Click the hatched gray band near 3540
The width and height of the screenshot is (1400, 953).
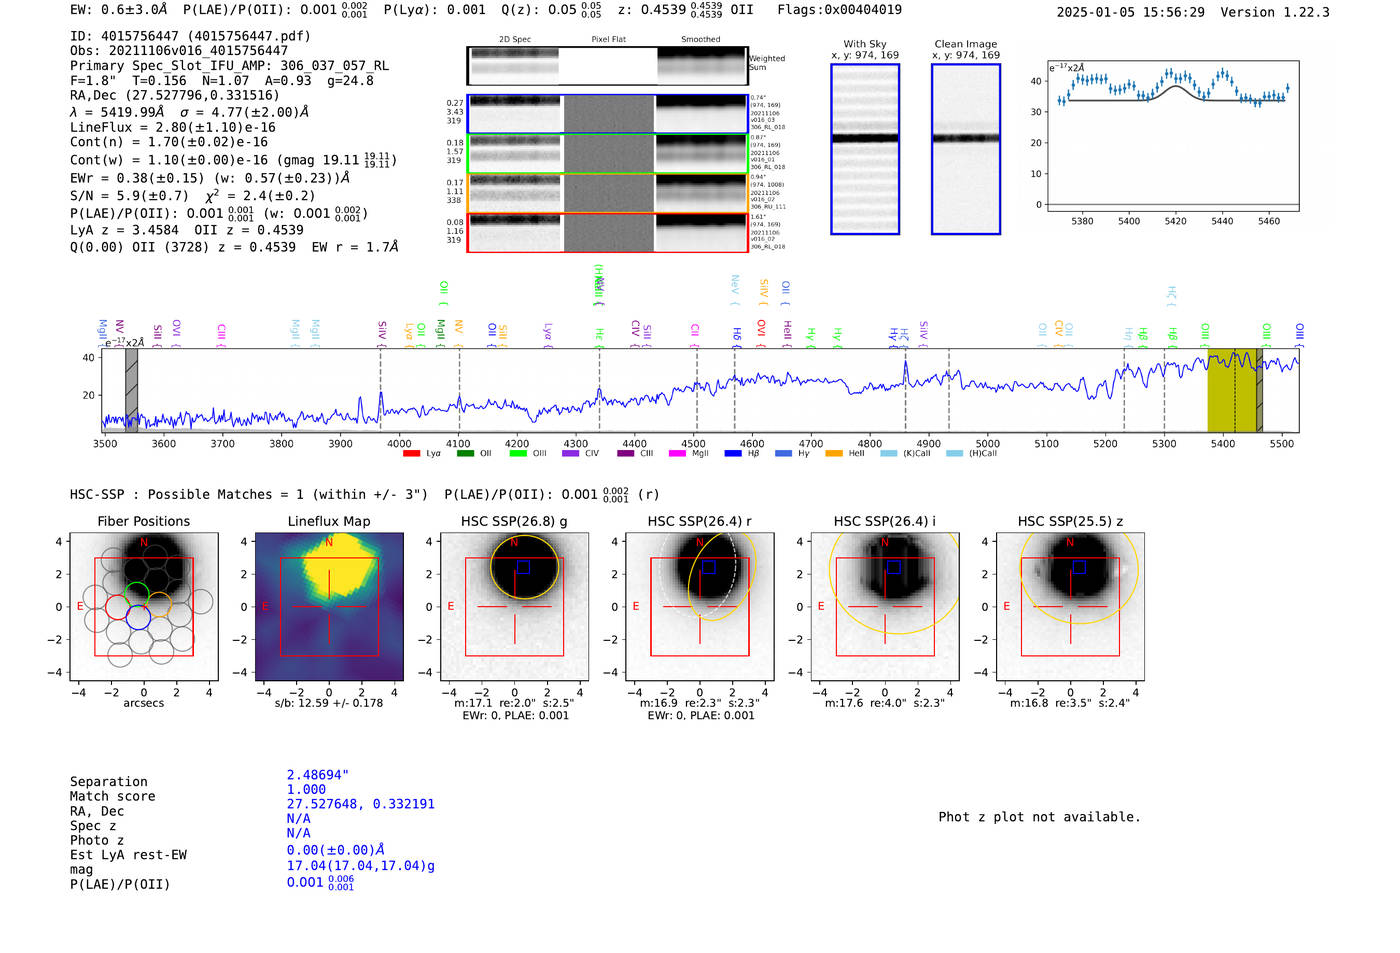point(131,391)
